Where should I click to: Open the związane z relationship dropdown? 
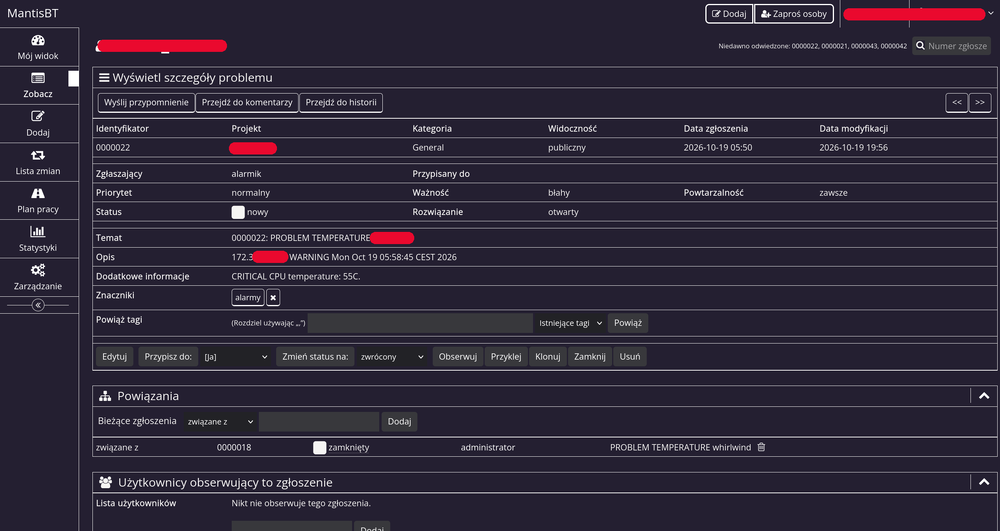220,422
